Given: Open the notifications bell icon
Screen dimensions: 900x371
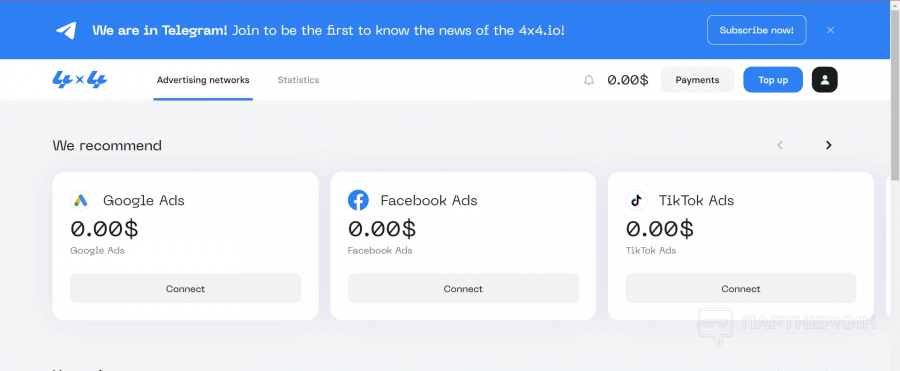Looking at the screenshot, I should [589, 80].
